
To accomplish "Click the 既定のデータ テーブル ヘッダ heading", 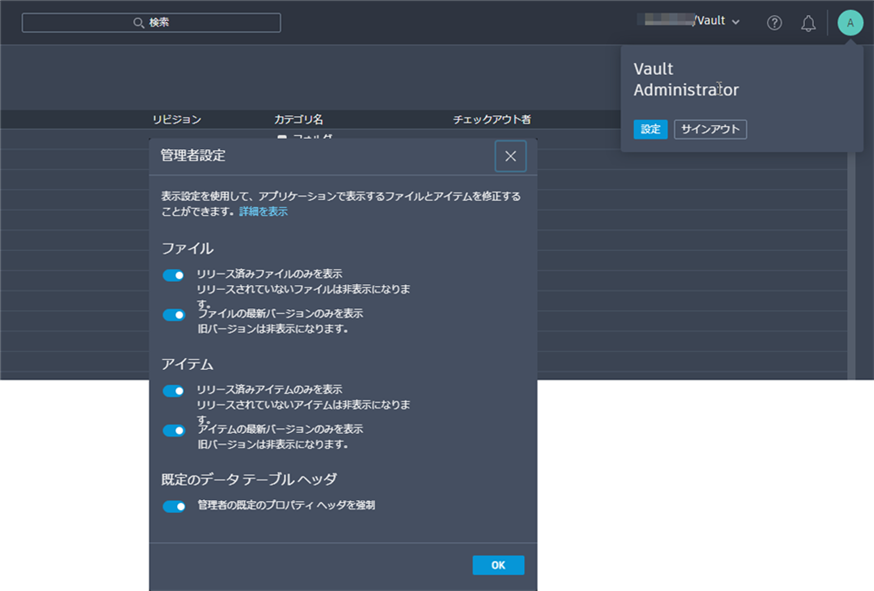I will click(249, 479).
